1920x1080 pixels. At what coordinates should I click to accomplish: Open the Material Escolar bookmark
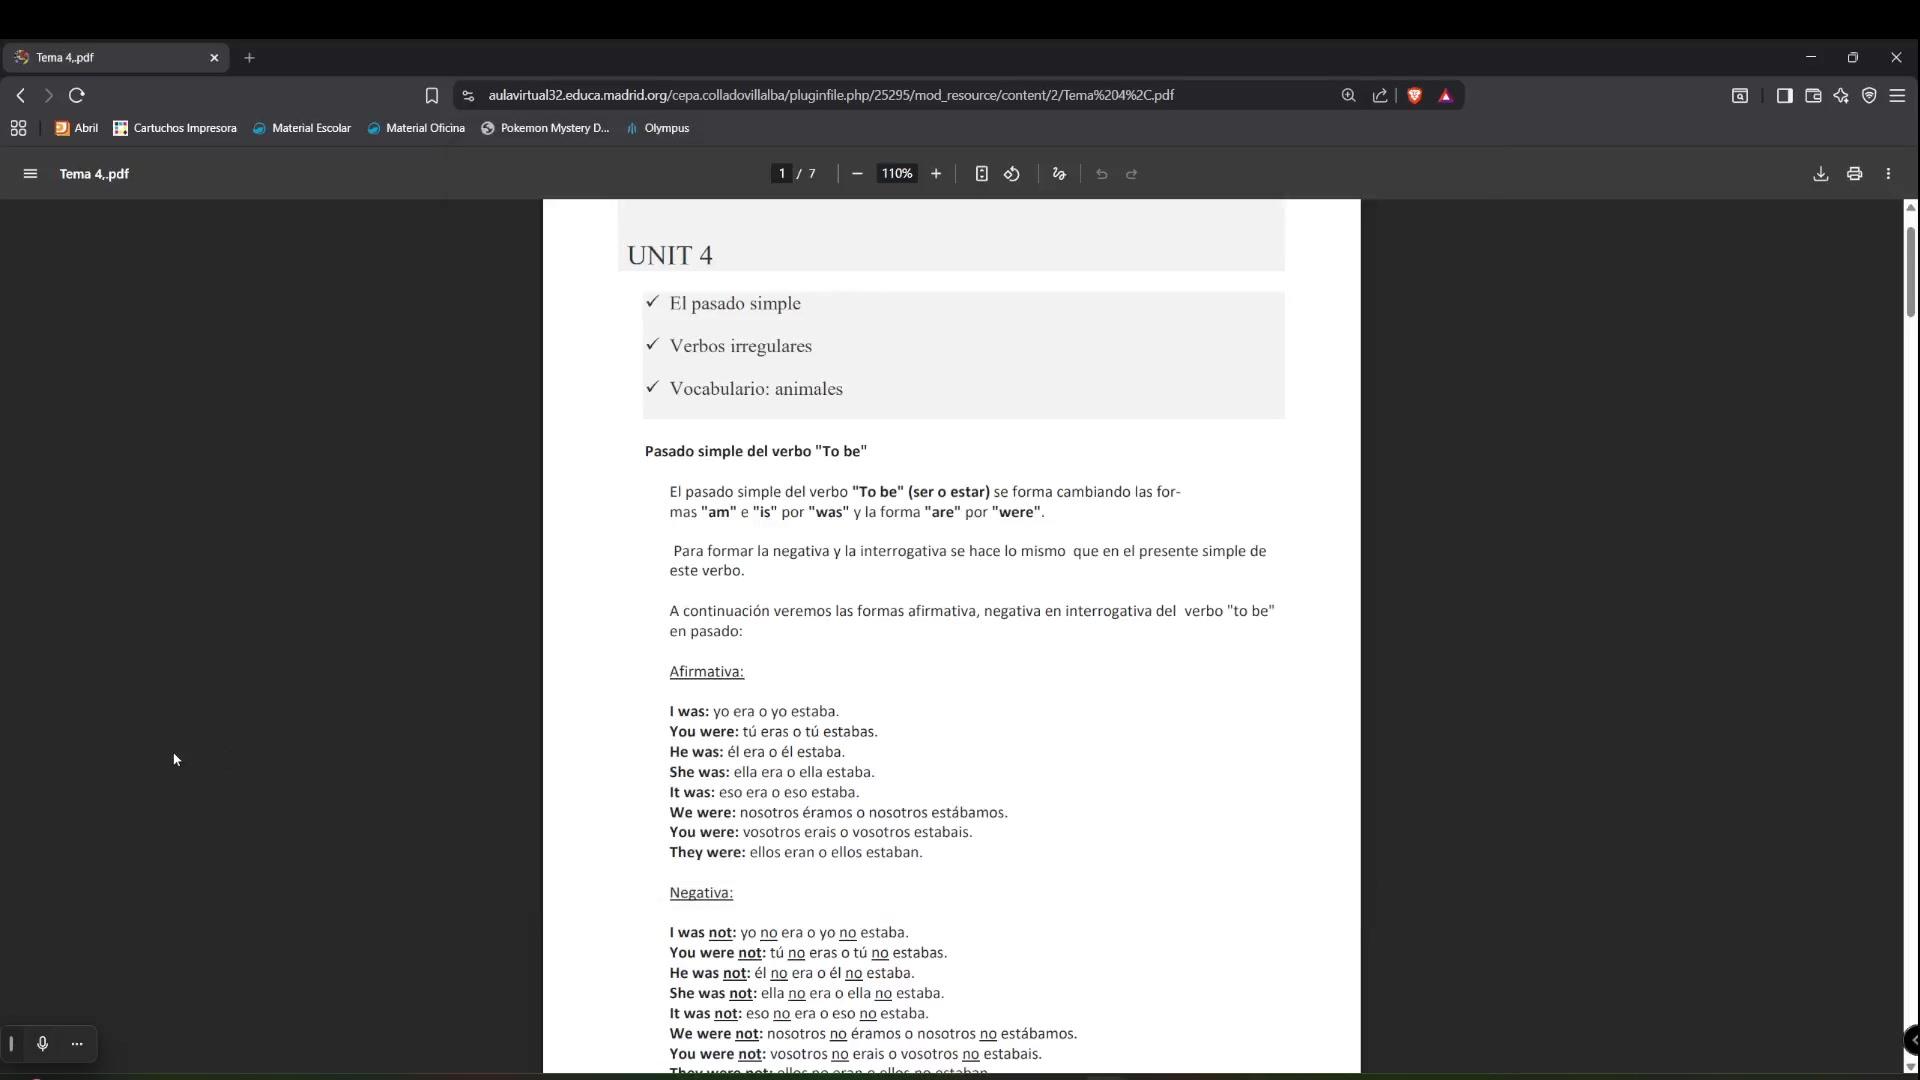302,128
